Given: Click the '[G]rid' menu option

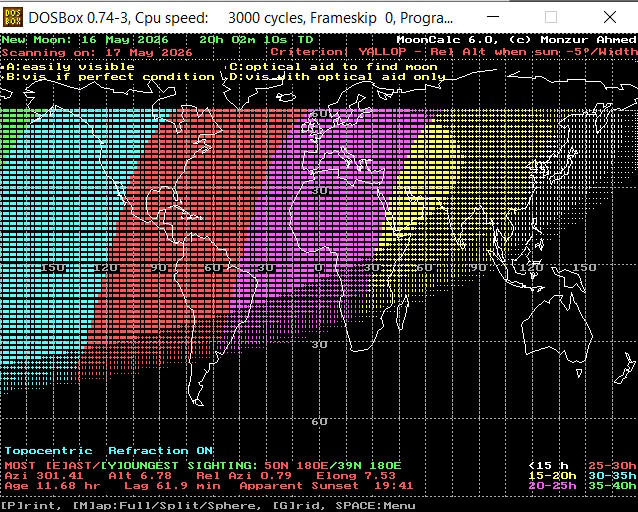Looking at the screenshot, I should [x=299, y=506].
